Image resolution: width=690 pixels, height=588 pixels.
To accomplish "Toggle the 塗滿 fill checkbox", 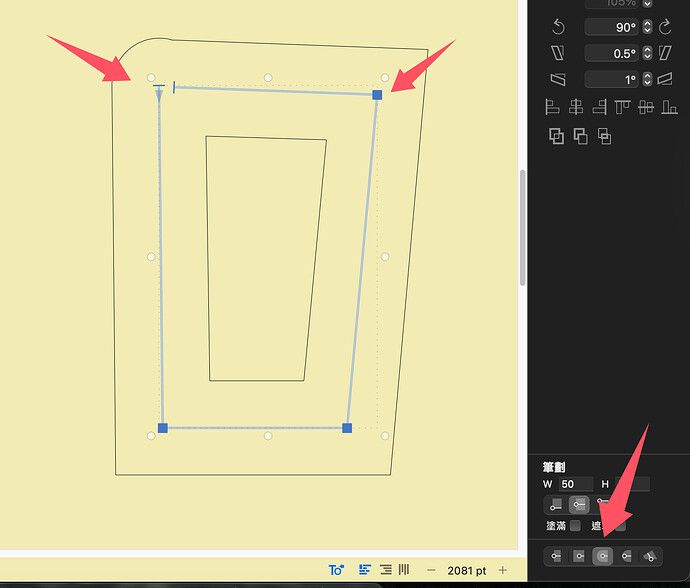I will click(x=575, y=526).
